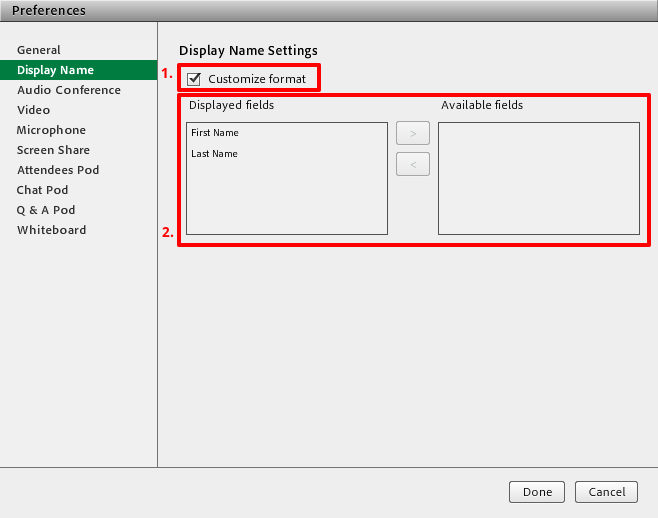Click empty area of Displayed fields list
The image size is (658, 518).
(x=286, y=200)
